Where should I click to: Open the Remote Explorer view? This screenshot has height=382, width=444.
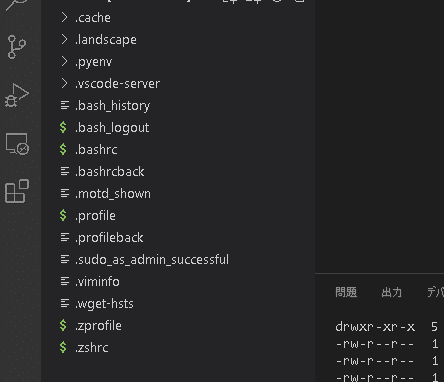[17, 144]
